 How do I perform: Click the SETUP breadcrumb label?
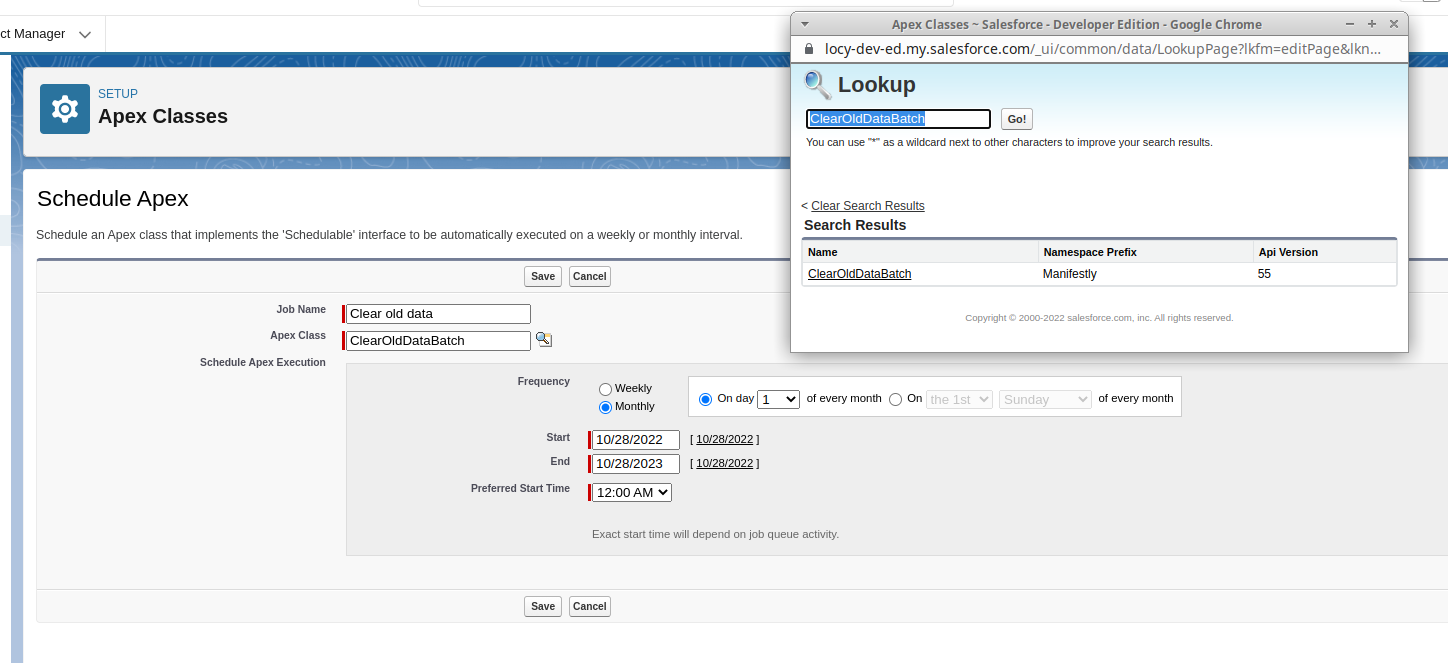pyautogui.click(x=118, y=94)
